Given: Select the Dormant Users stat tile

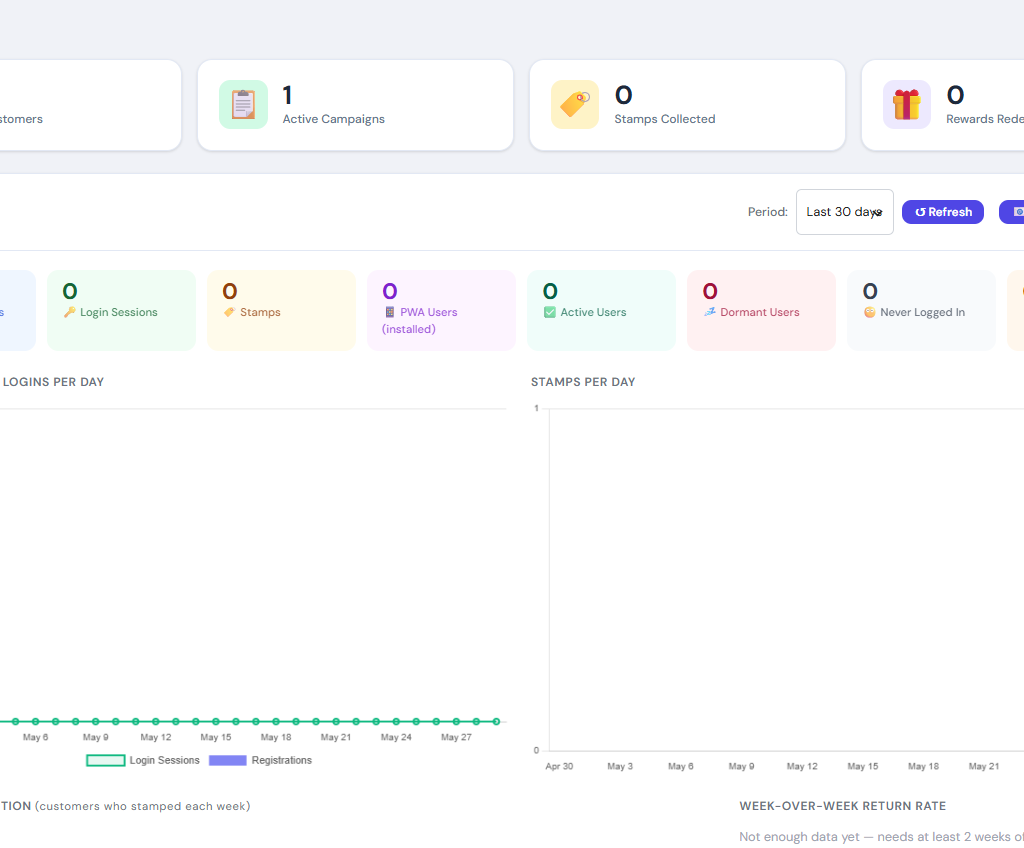Looking at the screenshot, I should click(761, 310).
